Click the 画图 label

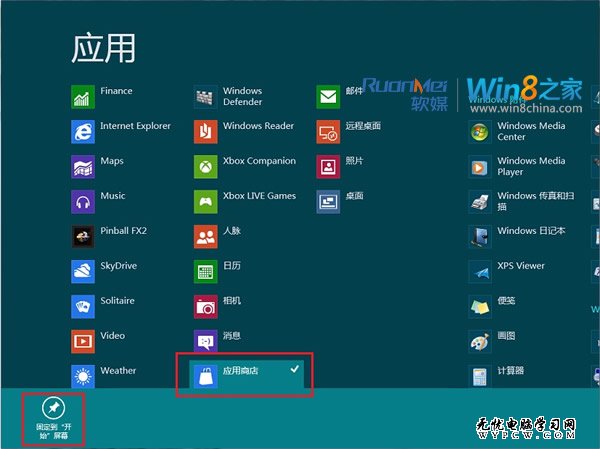506,336
